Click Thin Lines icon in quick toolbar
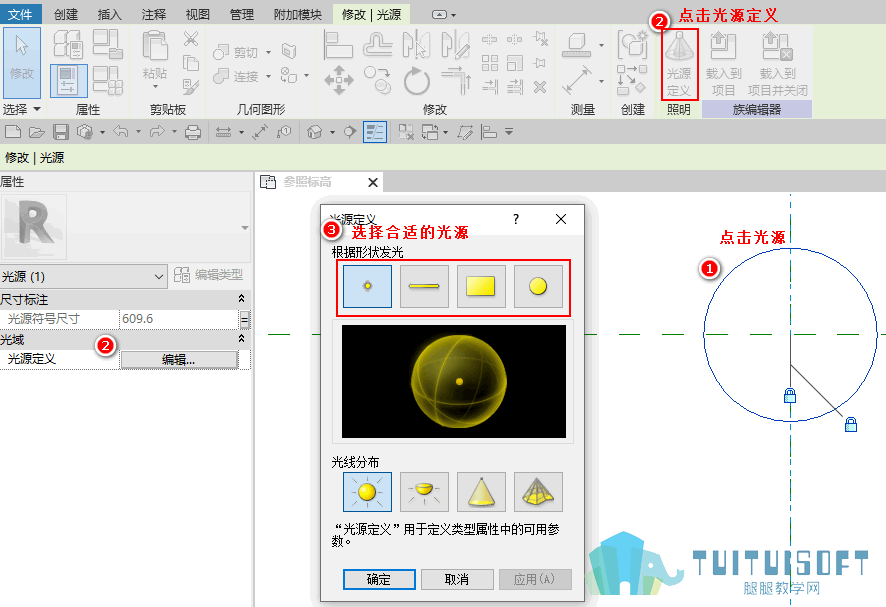The width and height of the screenshot is (886, 607). pos(375,132)
